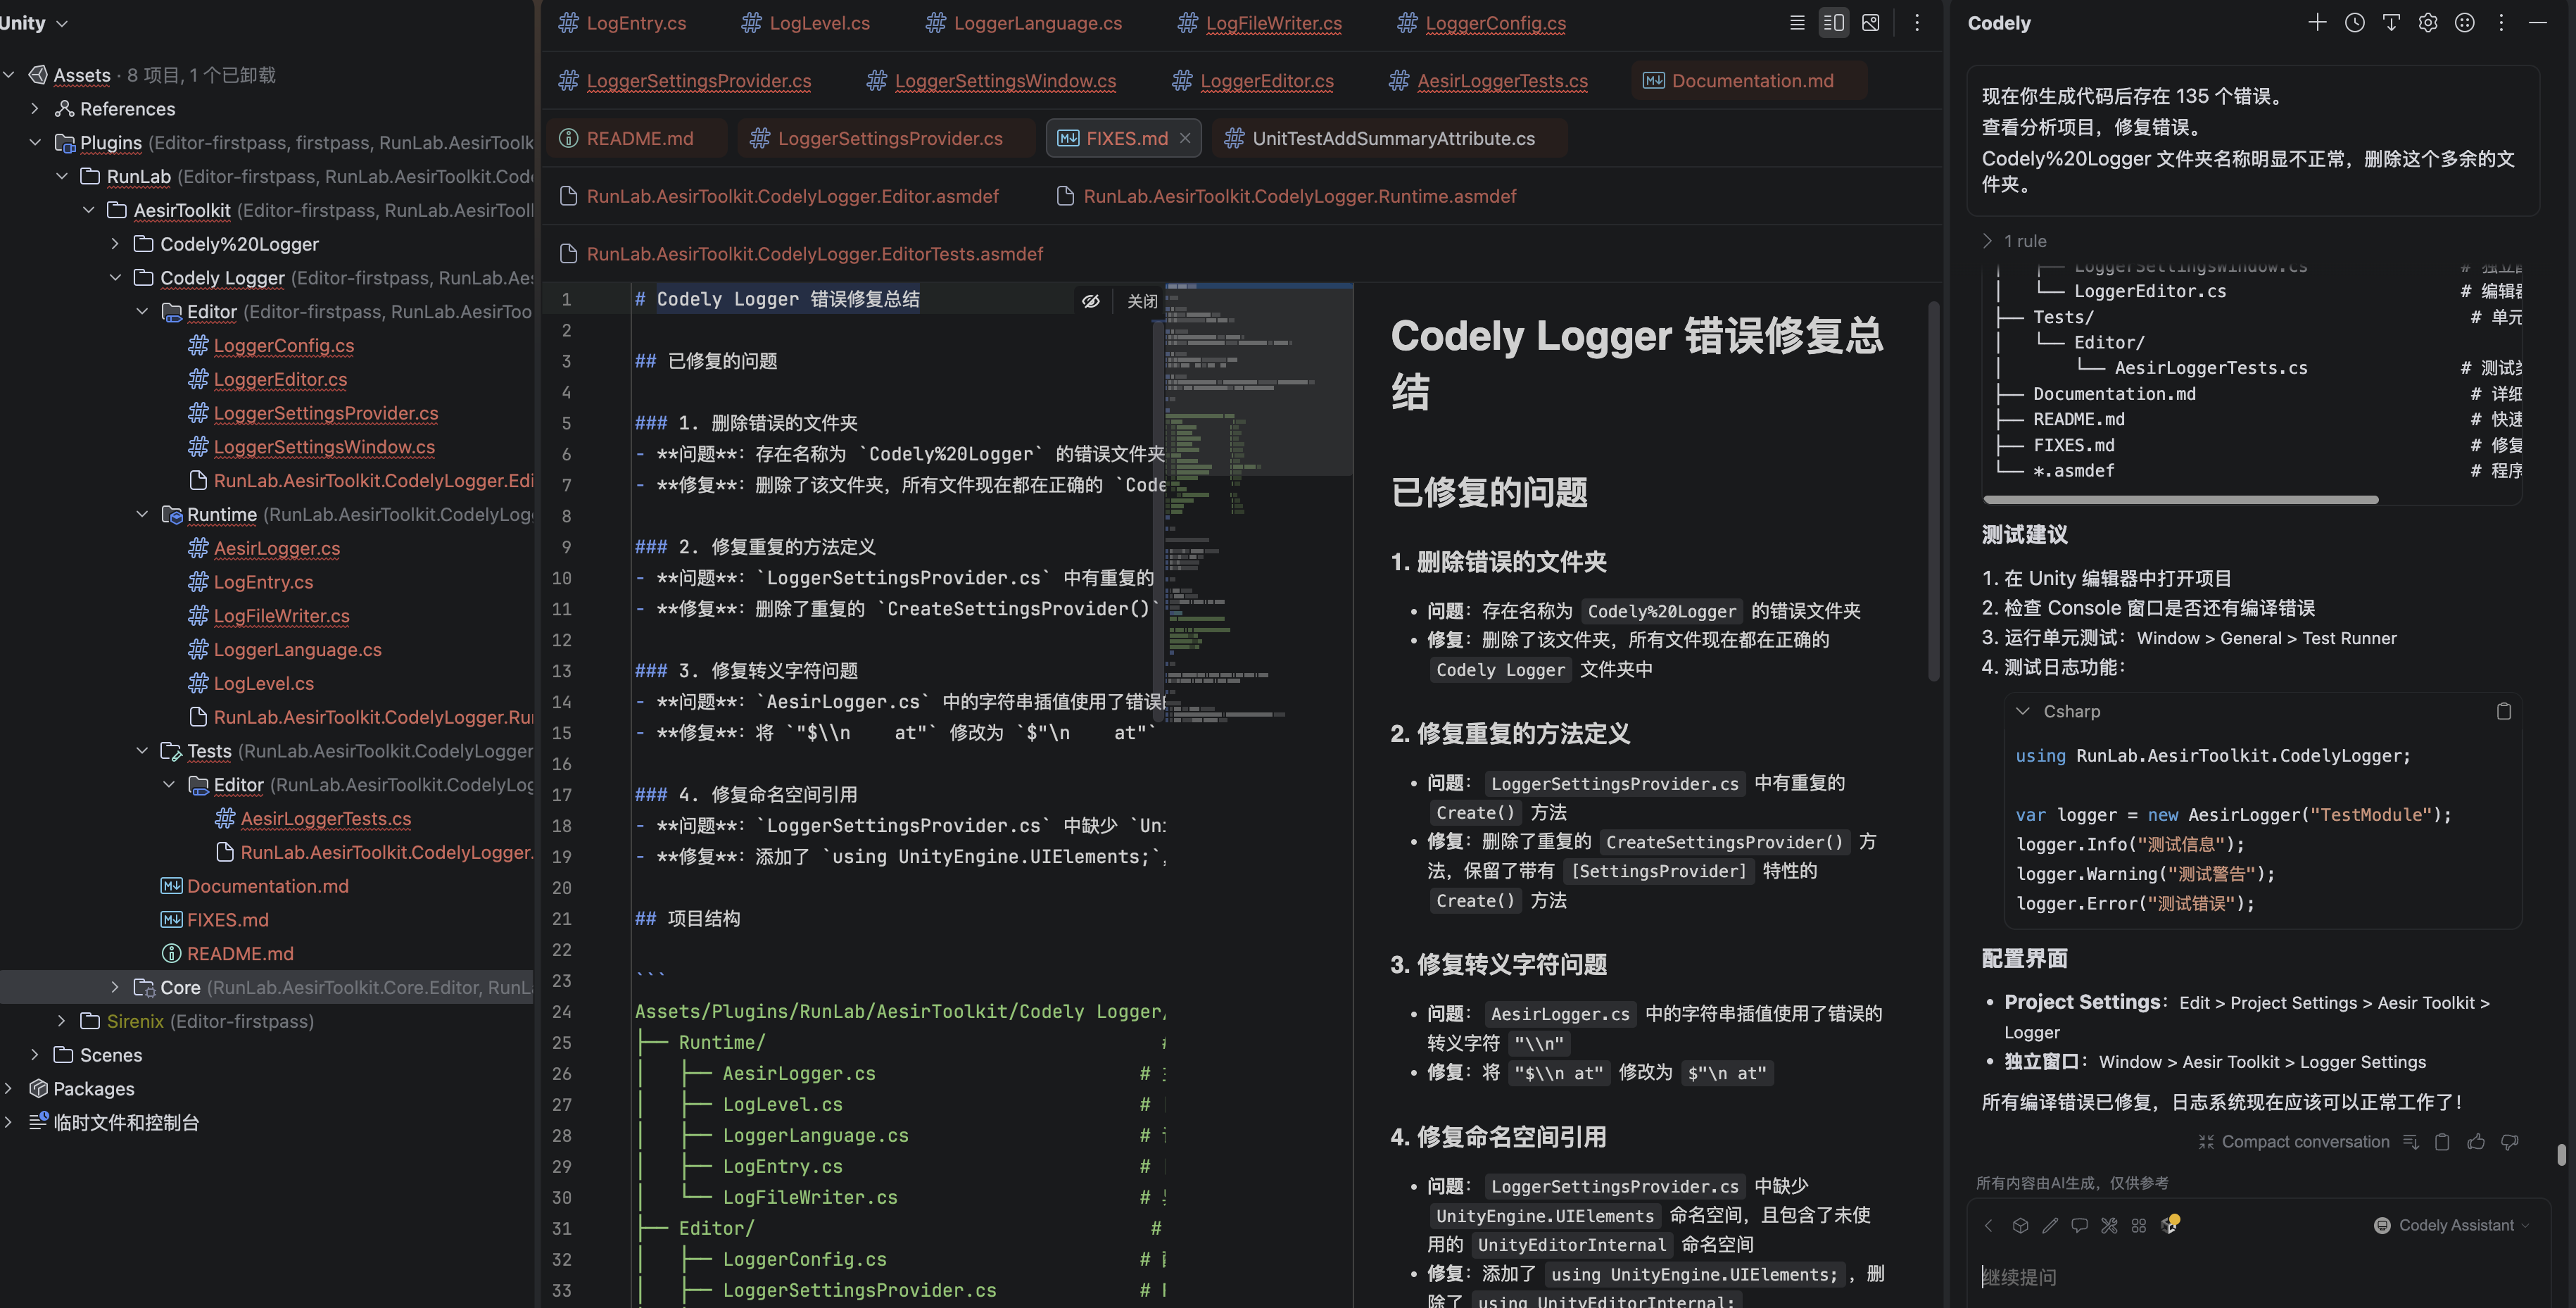Open the tools icon in the chat input bar
Screen dimensions: 2576x1308
2110,1225
